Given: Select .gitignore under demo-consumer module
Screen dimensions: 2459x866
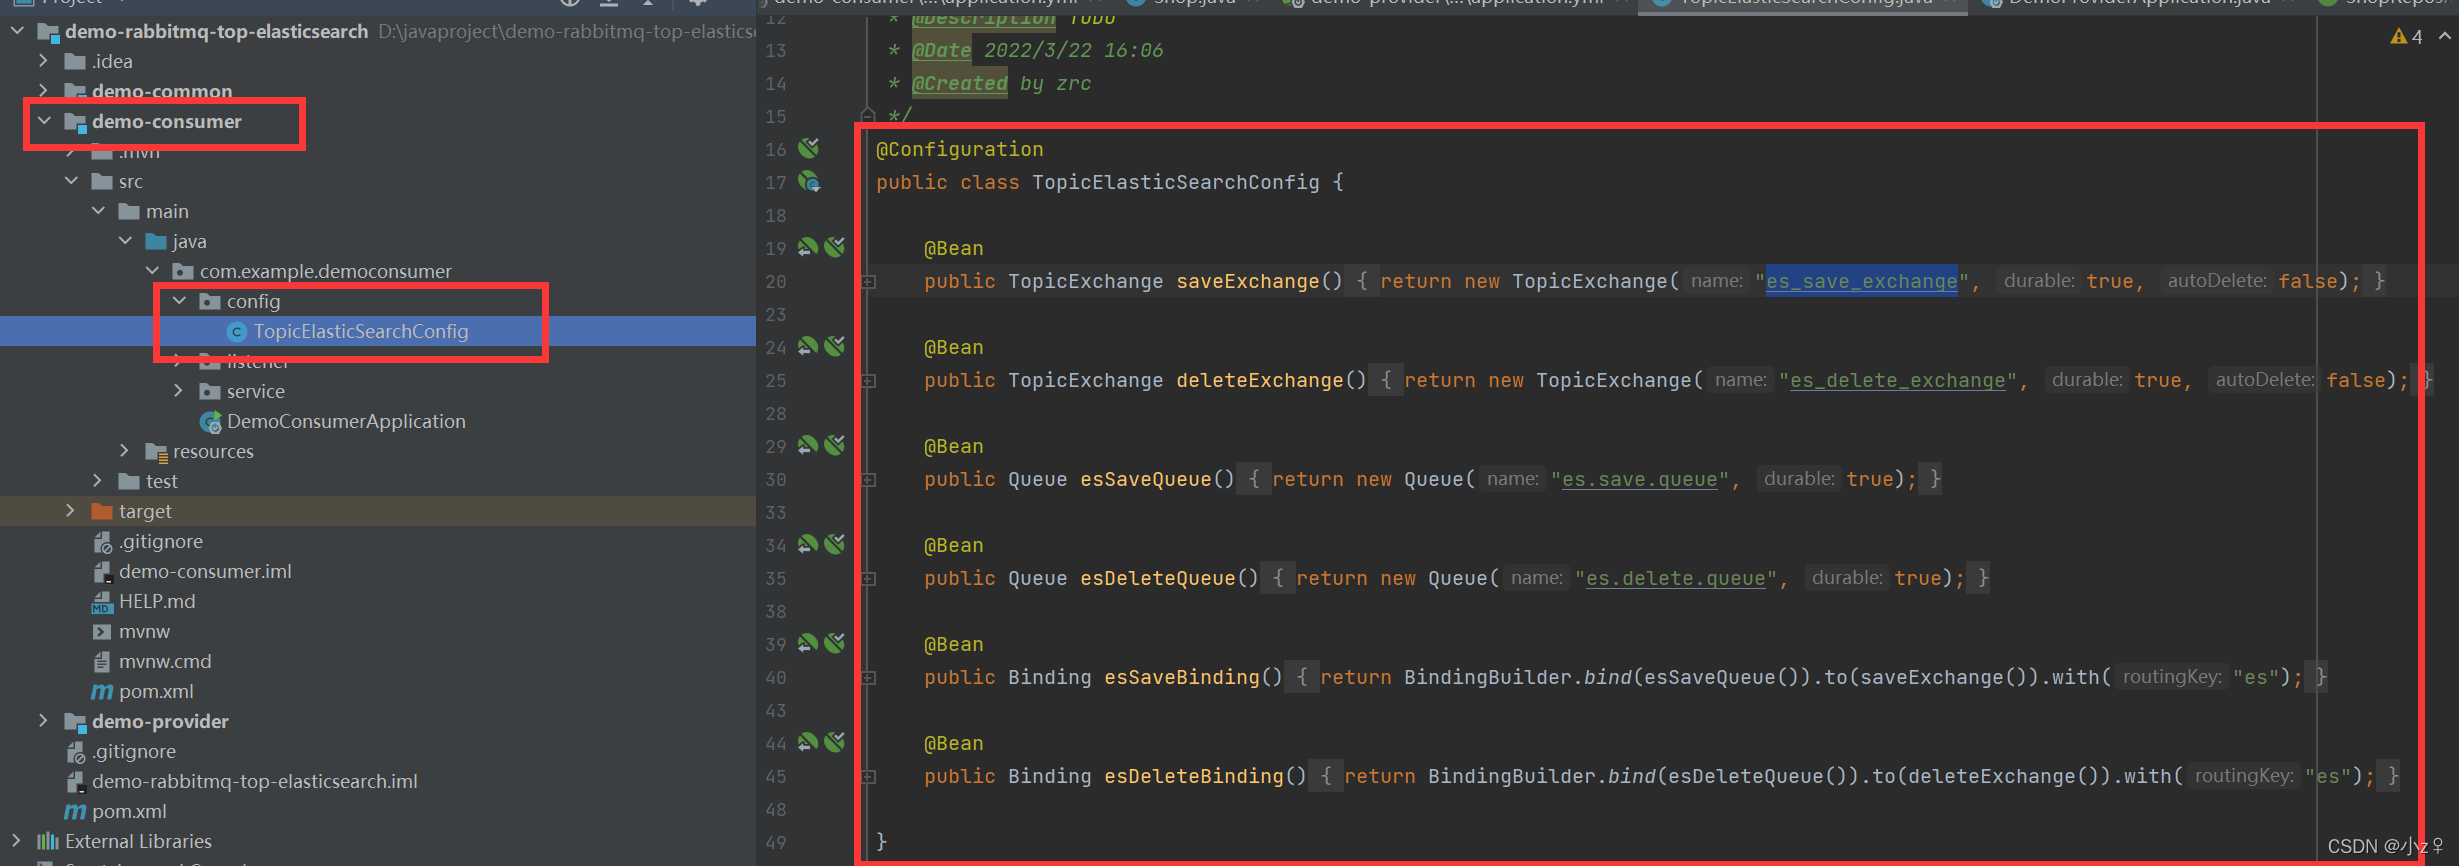Looking at the screenshot, I should coord(161,542).
